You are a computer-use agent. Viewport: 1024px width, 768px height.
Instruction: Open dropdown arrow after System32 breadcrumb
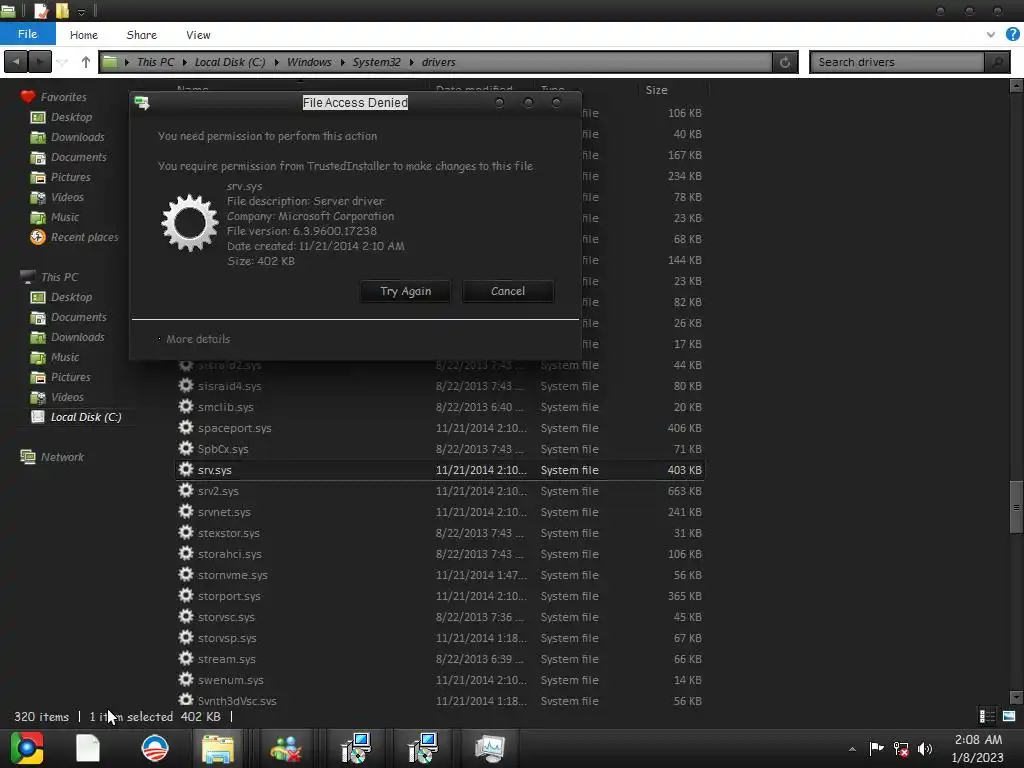[x=411, y=63]
